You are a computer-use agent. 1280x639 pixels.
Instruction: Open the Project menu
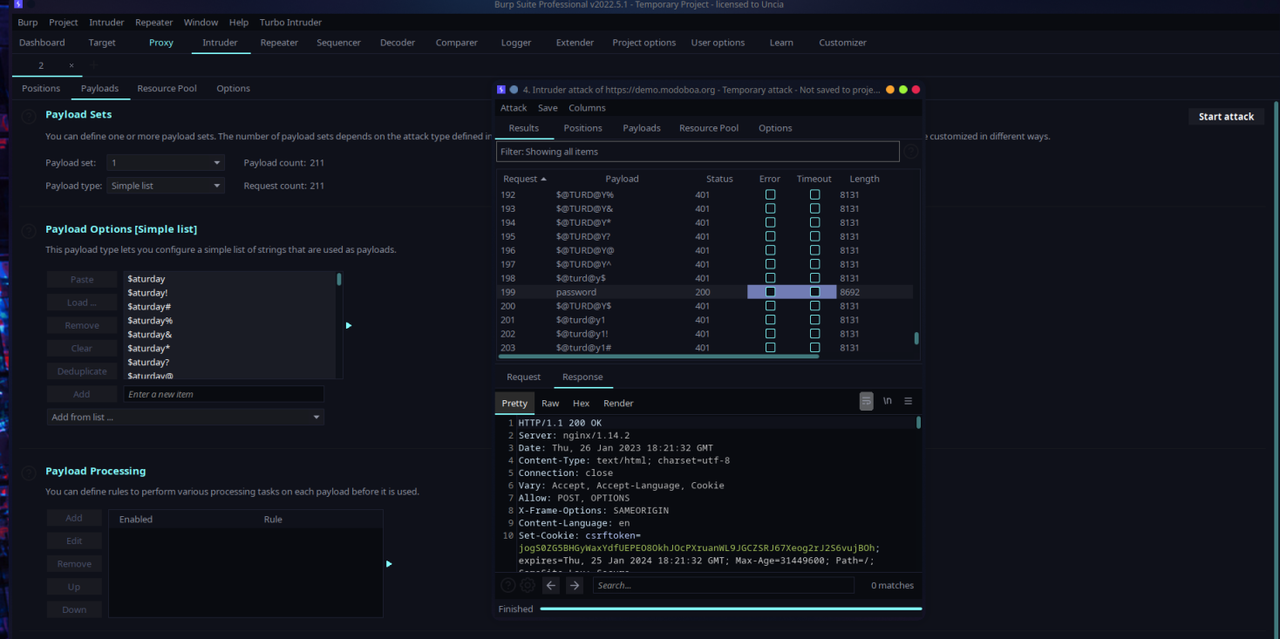click(63, 22)
